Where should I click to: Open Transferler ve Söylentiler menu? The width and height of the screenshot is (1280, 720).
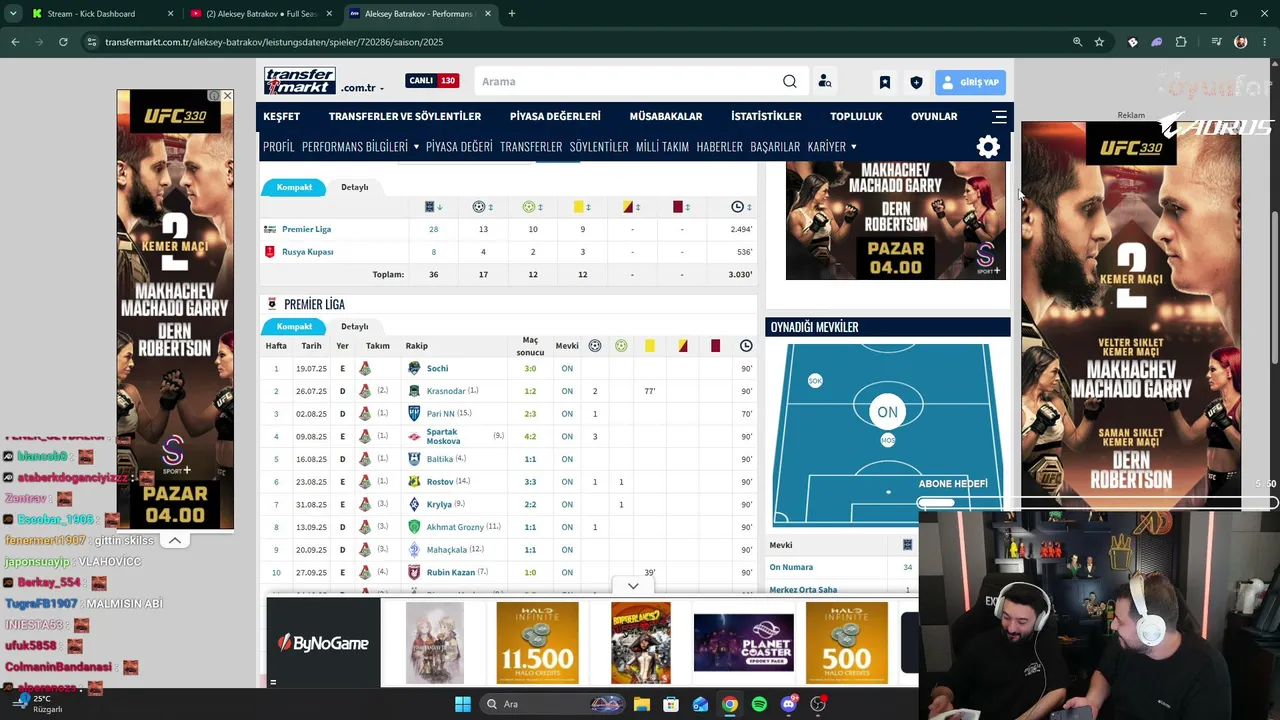click(405, 117)
